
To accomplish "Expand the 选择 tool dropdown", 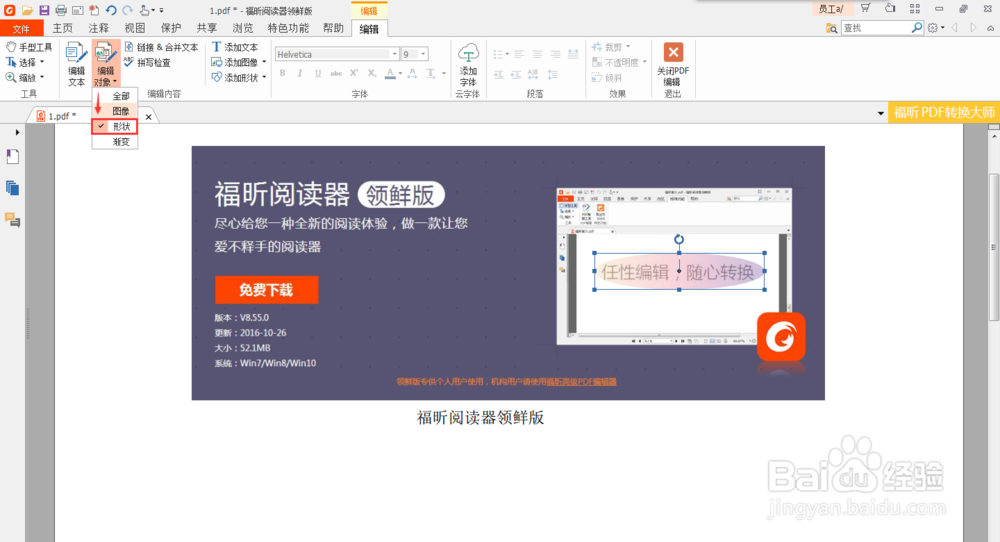I will [42, 62].
